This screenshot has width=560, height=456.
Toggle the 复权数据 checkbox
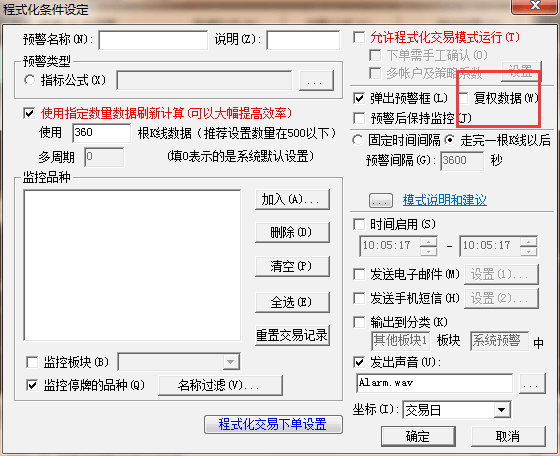pyautogui.click(x=463, y=98)
